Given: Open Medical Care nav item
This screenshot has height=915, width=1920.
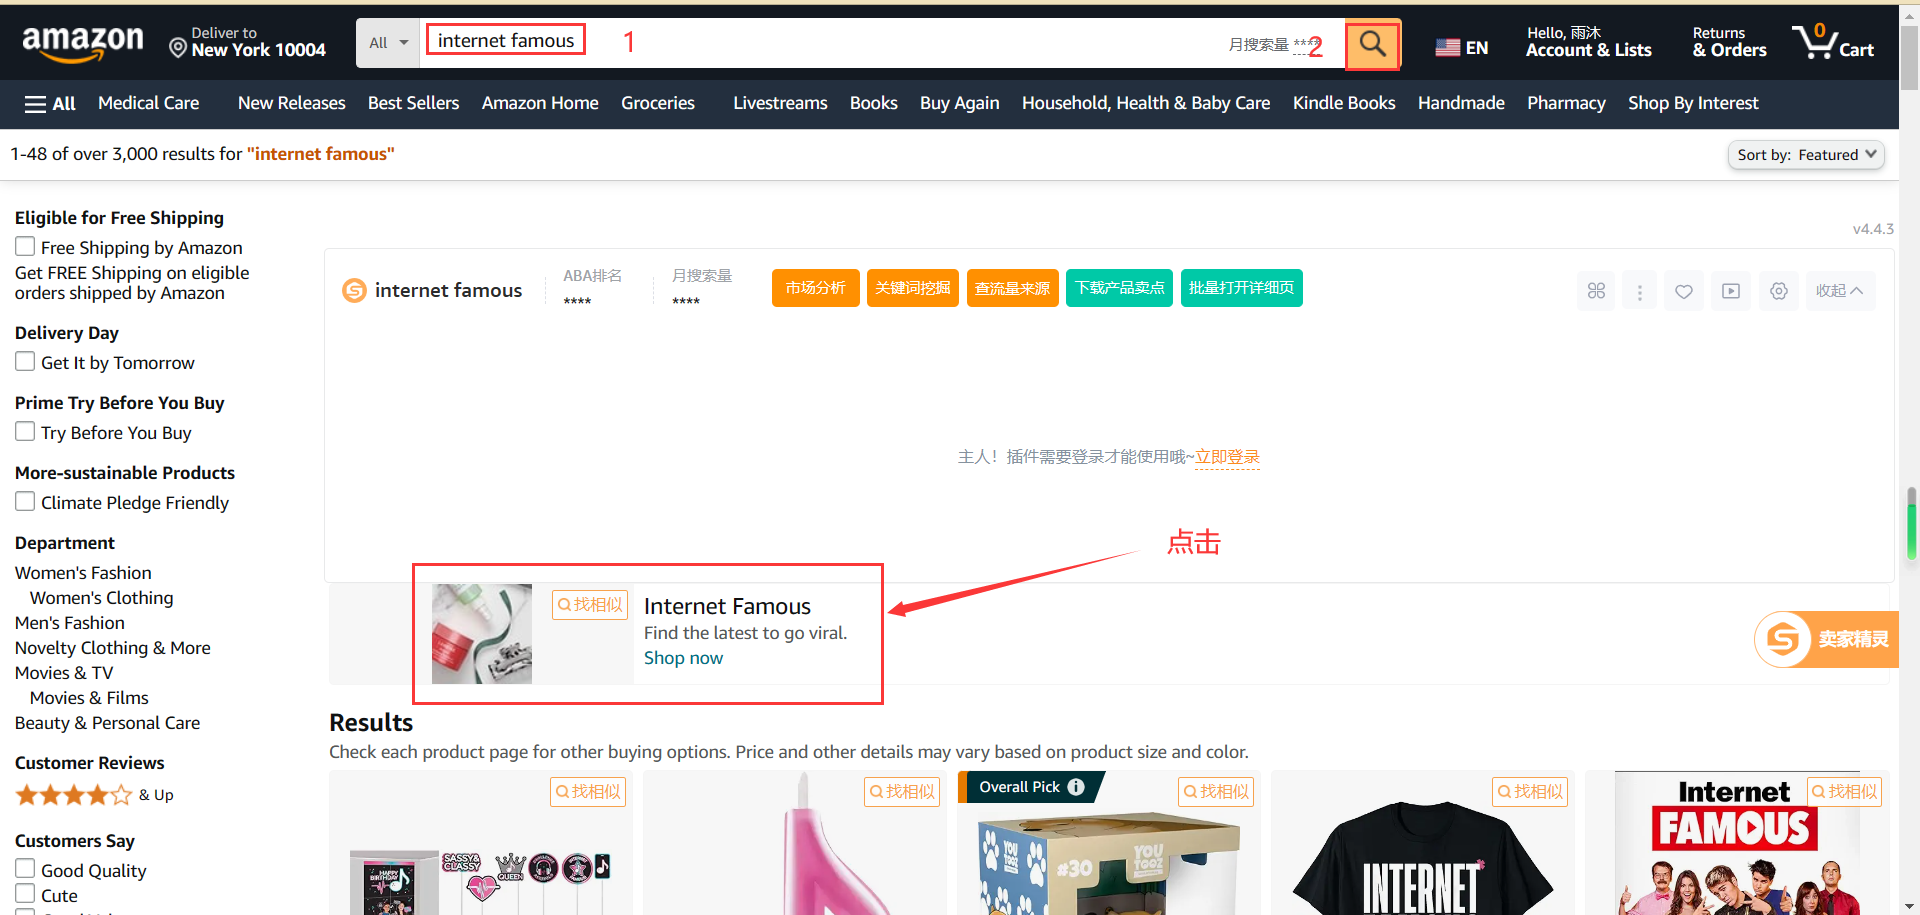Looking at the screenshot, I should [x=149, y=103].
